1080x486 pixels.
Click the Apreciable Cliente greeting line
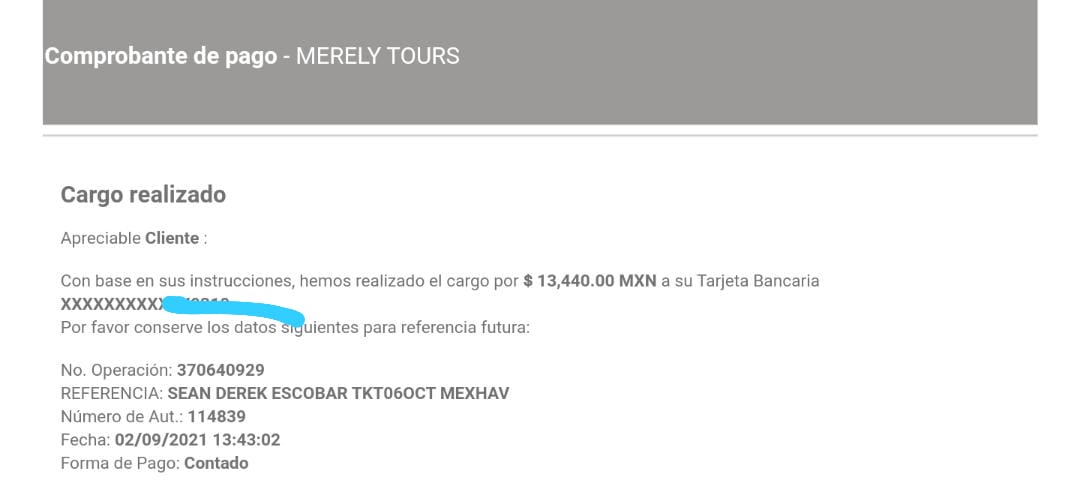tap(134, 239)
